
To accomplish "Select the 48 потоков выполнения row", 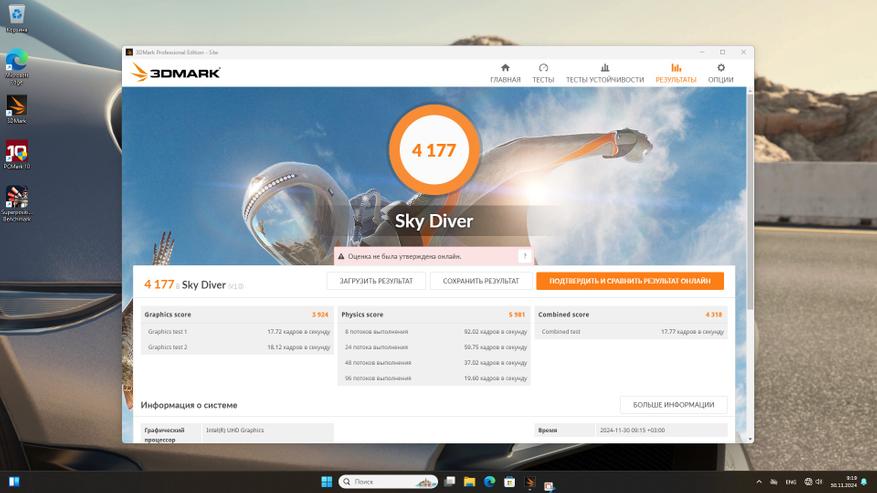I will tap(434, 363).
